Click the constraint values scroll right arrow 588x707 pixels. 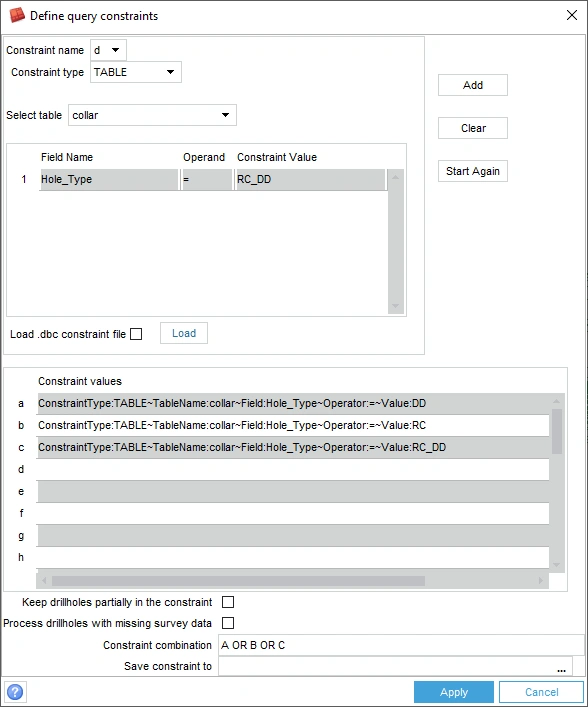pos(541,581)
